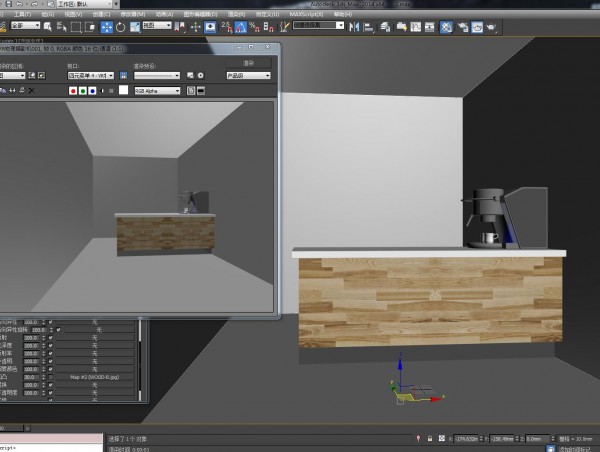Click the Align tool icon
600x452 pixels.
(x=368, y=27)
